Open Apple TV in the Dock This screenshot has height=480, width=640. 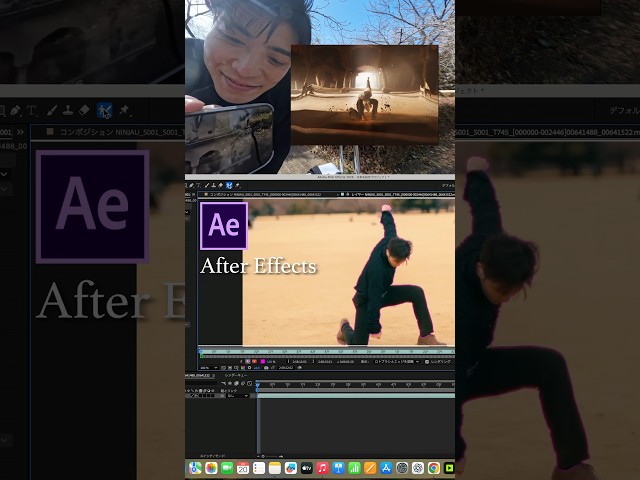(x=307, y=468)
